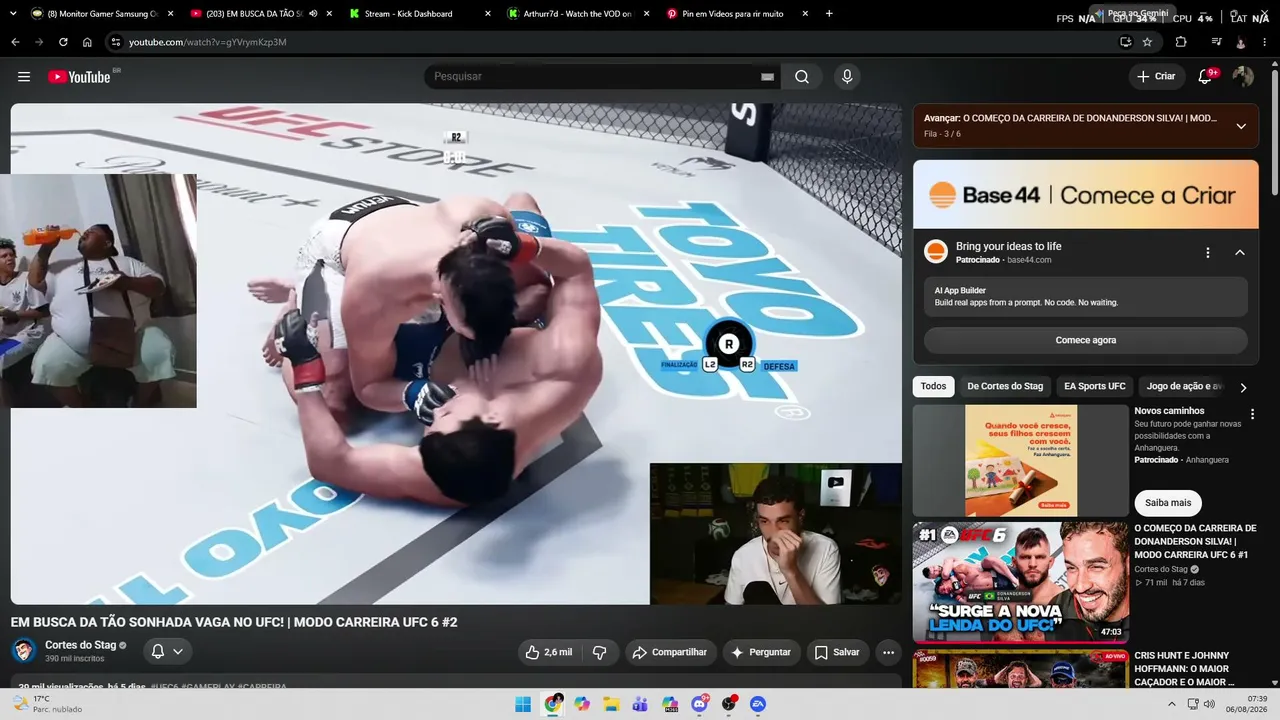This screenshot has height=720, width=1280.
Task: Click the video player to pause
Action: click(456, 354)
